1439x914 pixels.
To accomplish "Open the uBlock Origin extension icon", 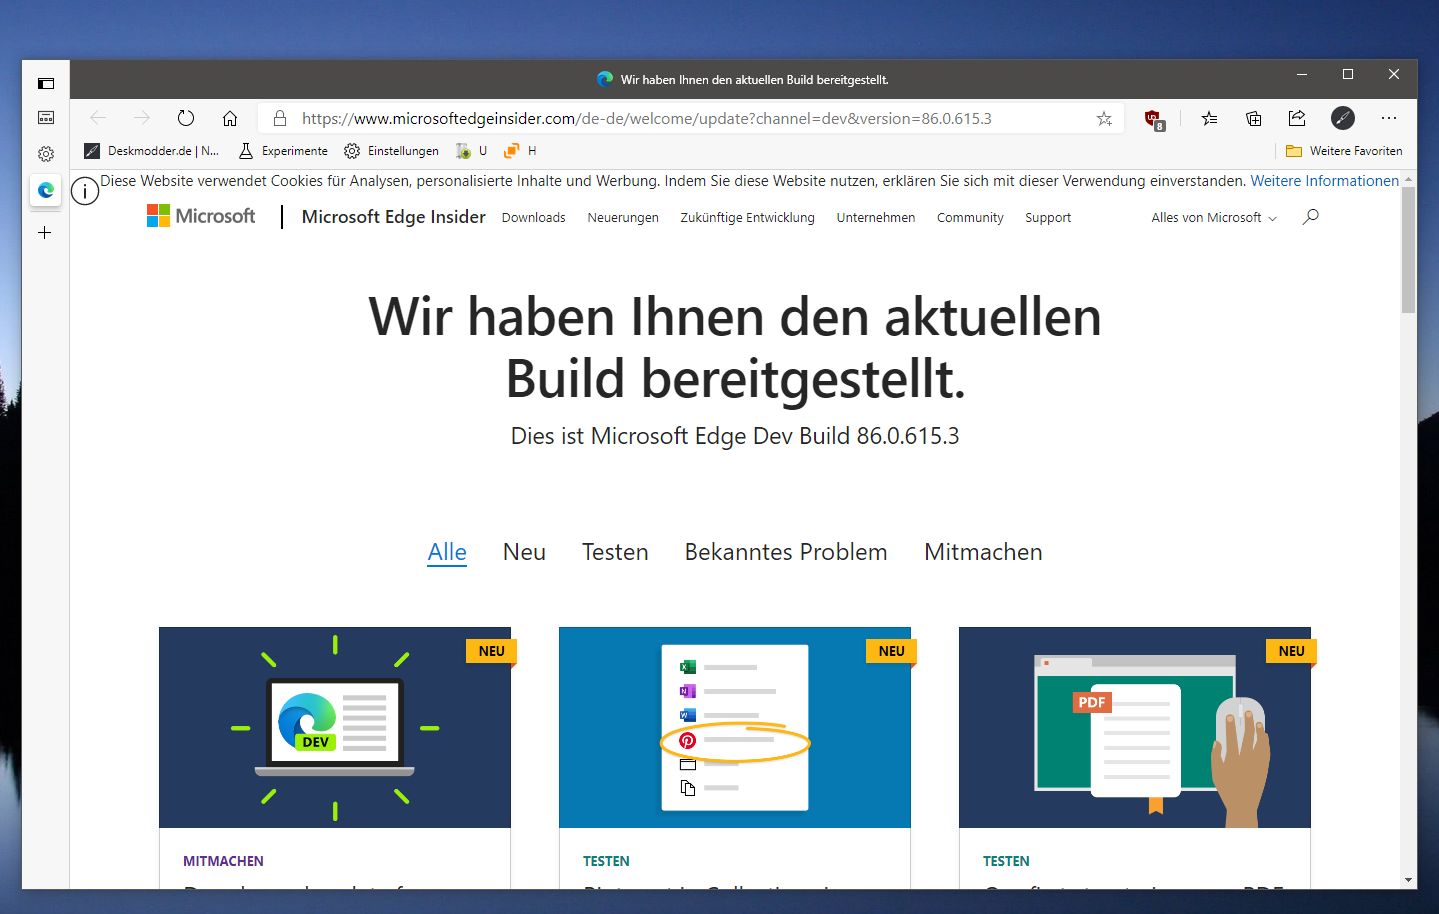I will point(1154,119).
